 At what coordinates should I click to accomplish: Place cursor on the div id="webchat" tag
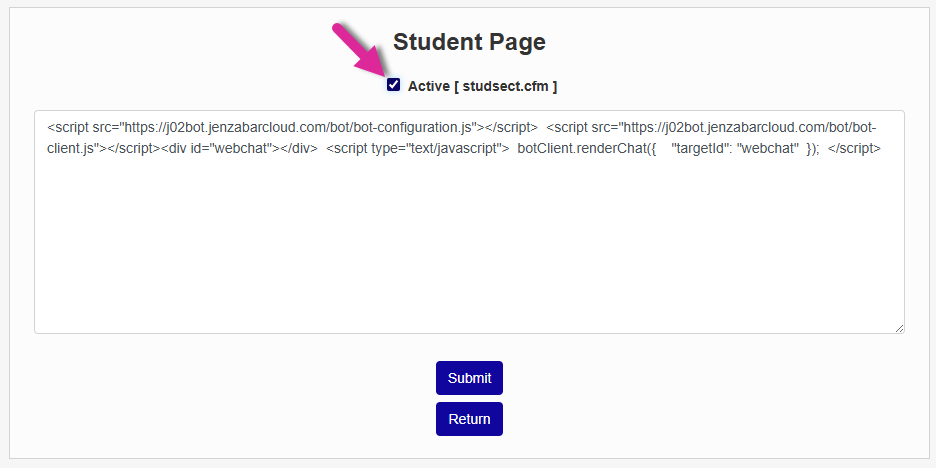tap(240, 148)
